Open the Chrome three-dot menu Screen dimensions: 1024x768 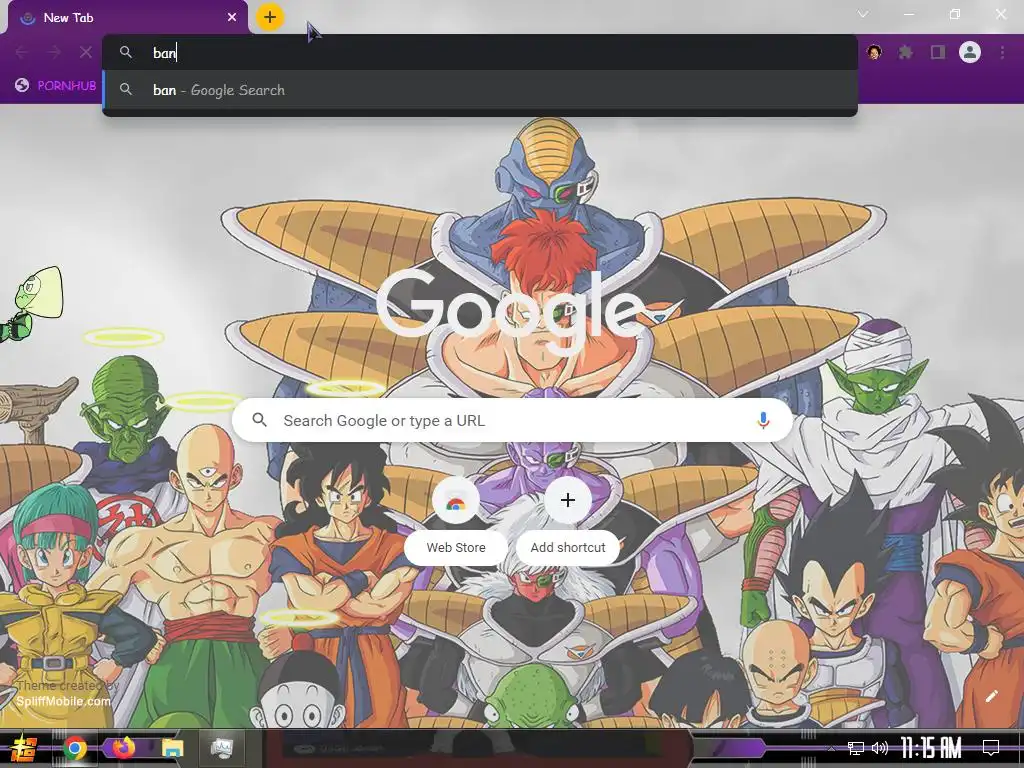click(1002, 52)
